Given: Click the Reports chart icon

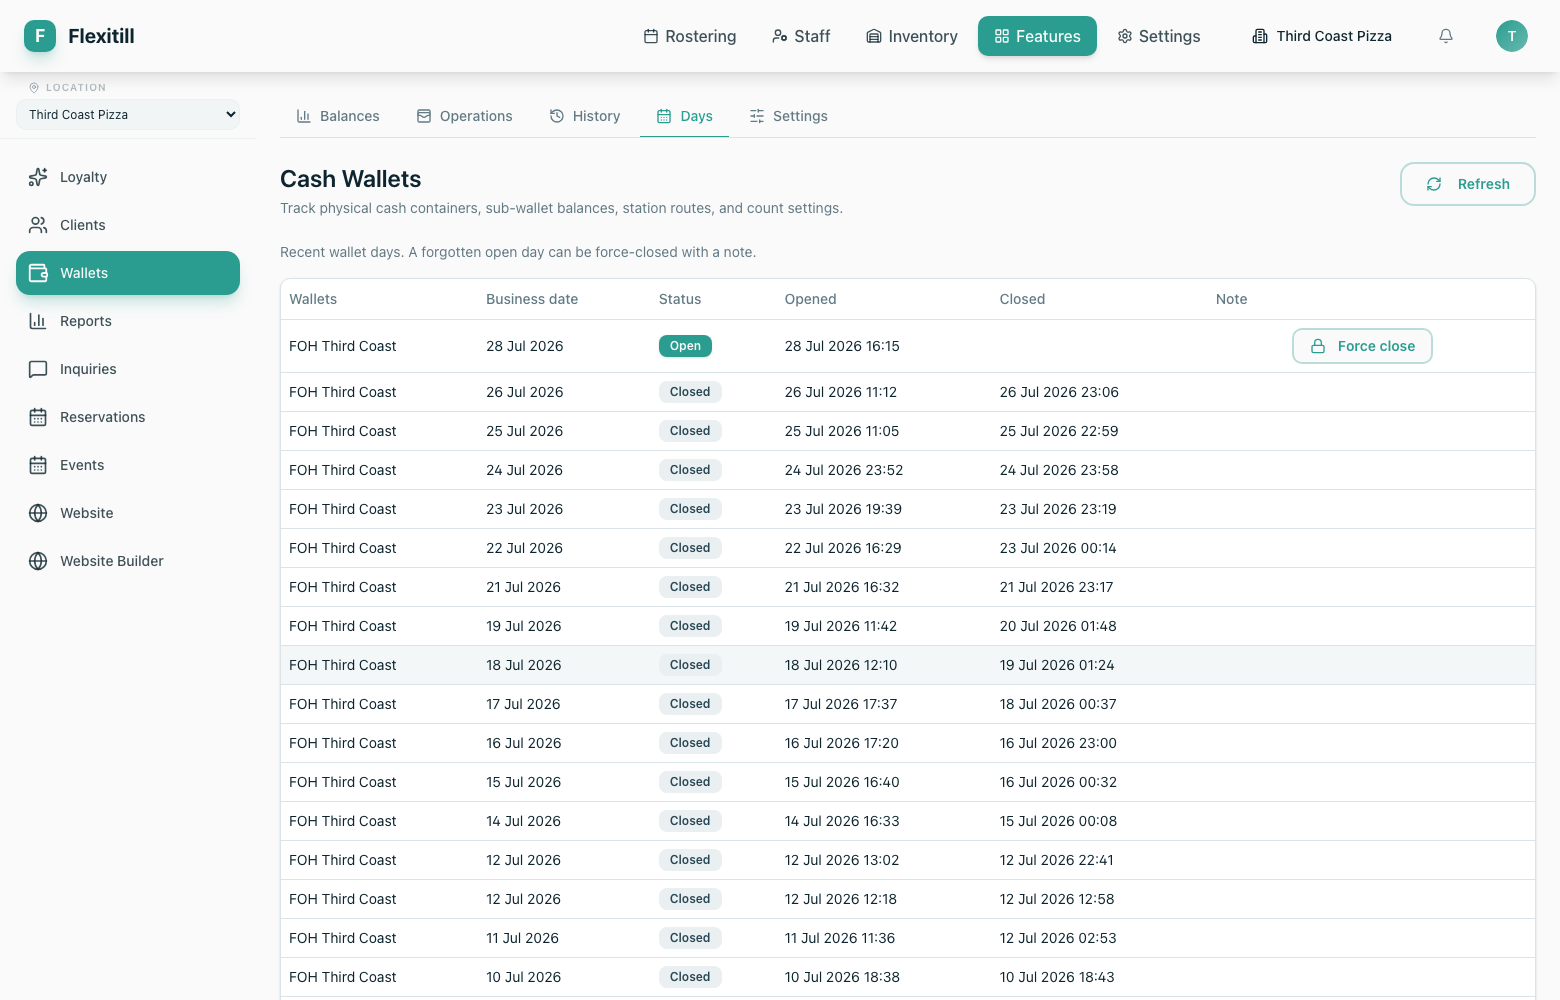Looking at the screenshot, I should tap(38, 321).
